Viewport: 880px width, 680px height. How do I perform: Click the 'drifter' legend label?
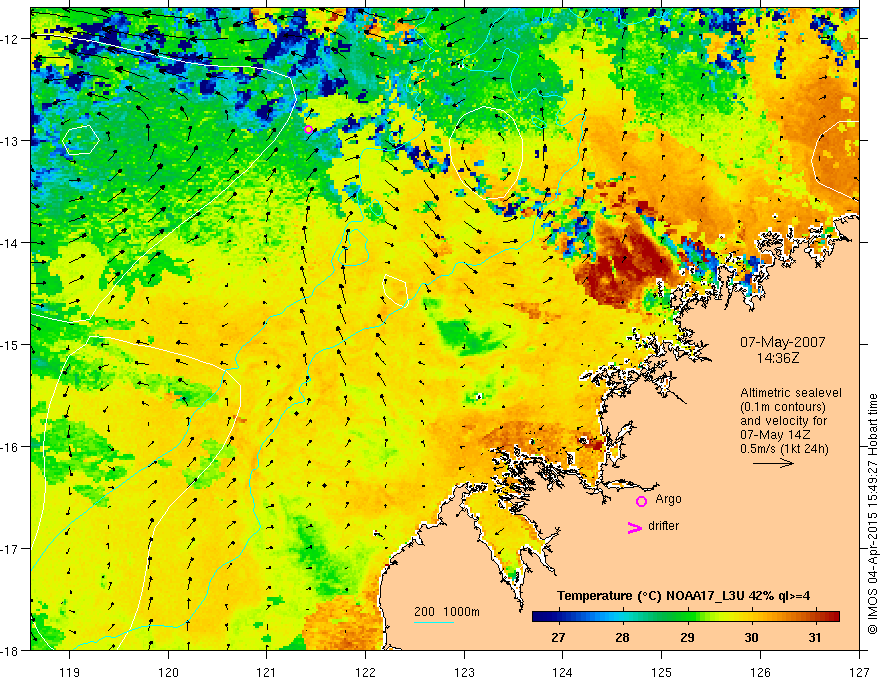pyautogui.click(x=663, y=526)
